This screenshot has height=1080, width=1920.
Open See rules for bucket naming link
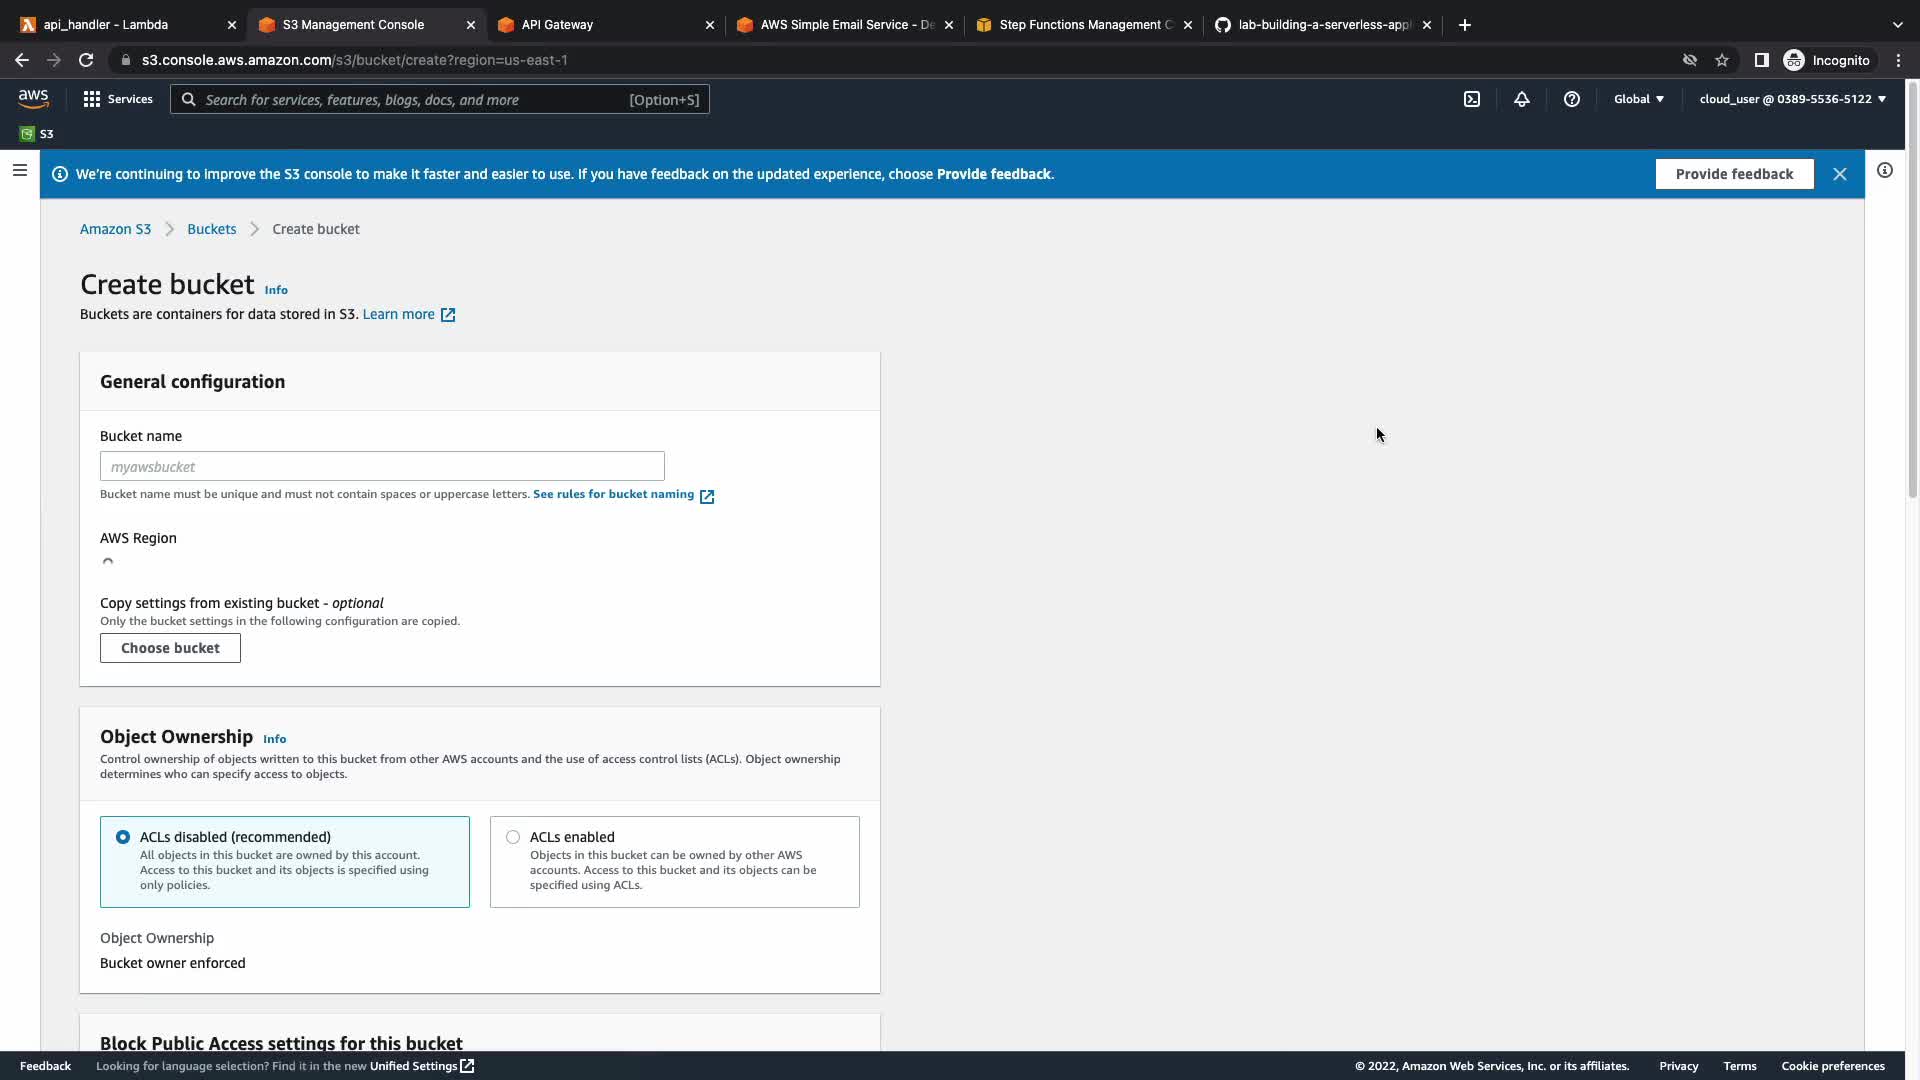pyautogui.click(x=614, y=494)
